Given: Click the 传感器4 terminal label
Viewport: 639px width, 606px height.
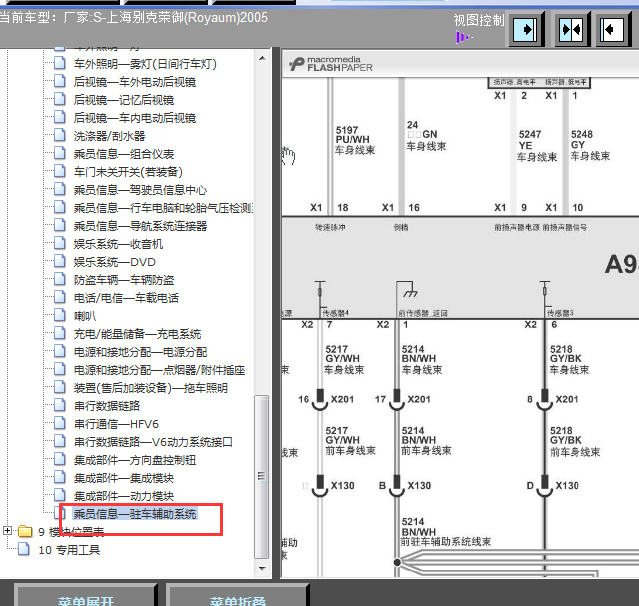Looking at the screenshot, I should pyautogui.click(x=335, y=313).
